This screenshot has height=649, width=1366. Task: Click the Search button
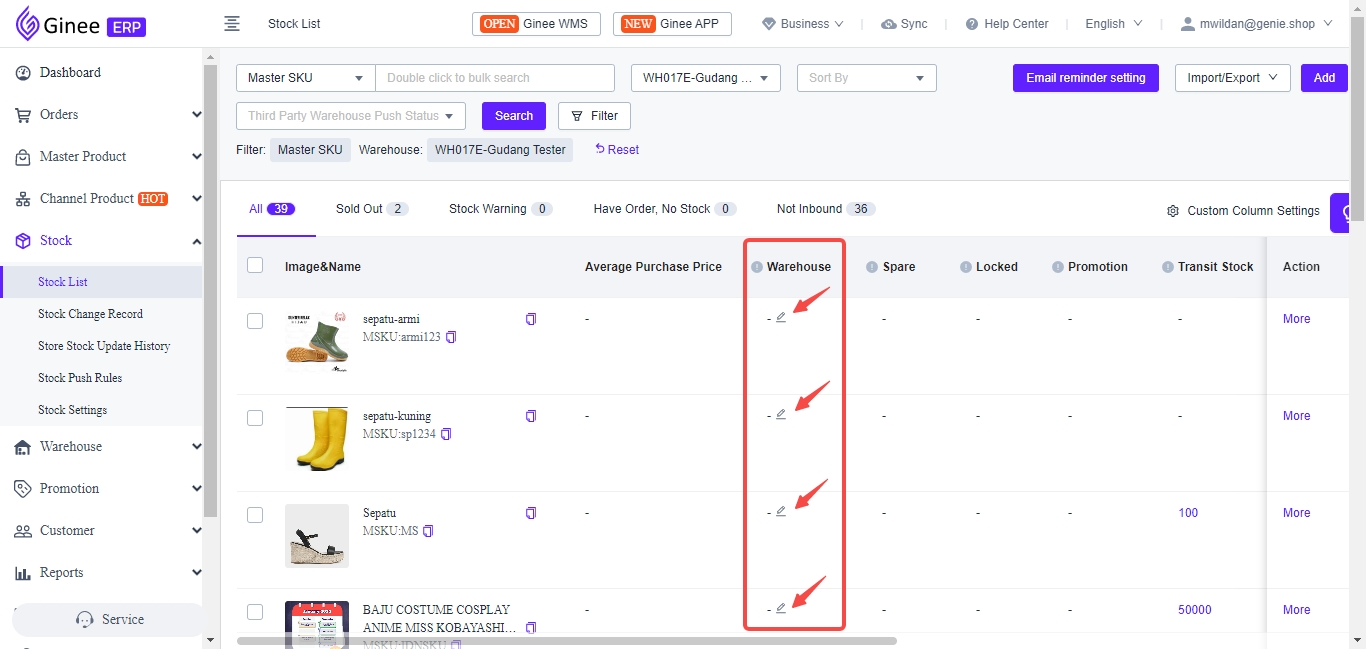[514, 116]
